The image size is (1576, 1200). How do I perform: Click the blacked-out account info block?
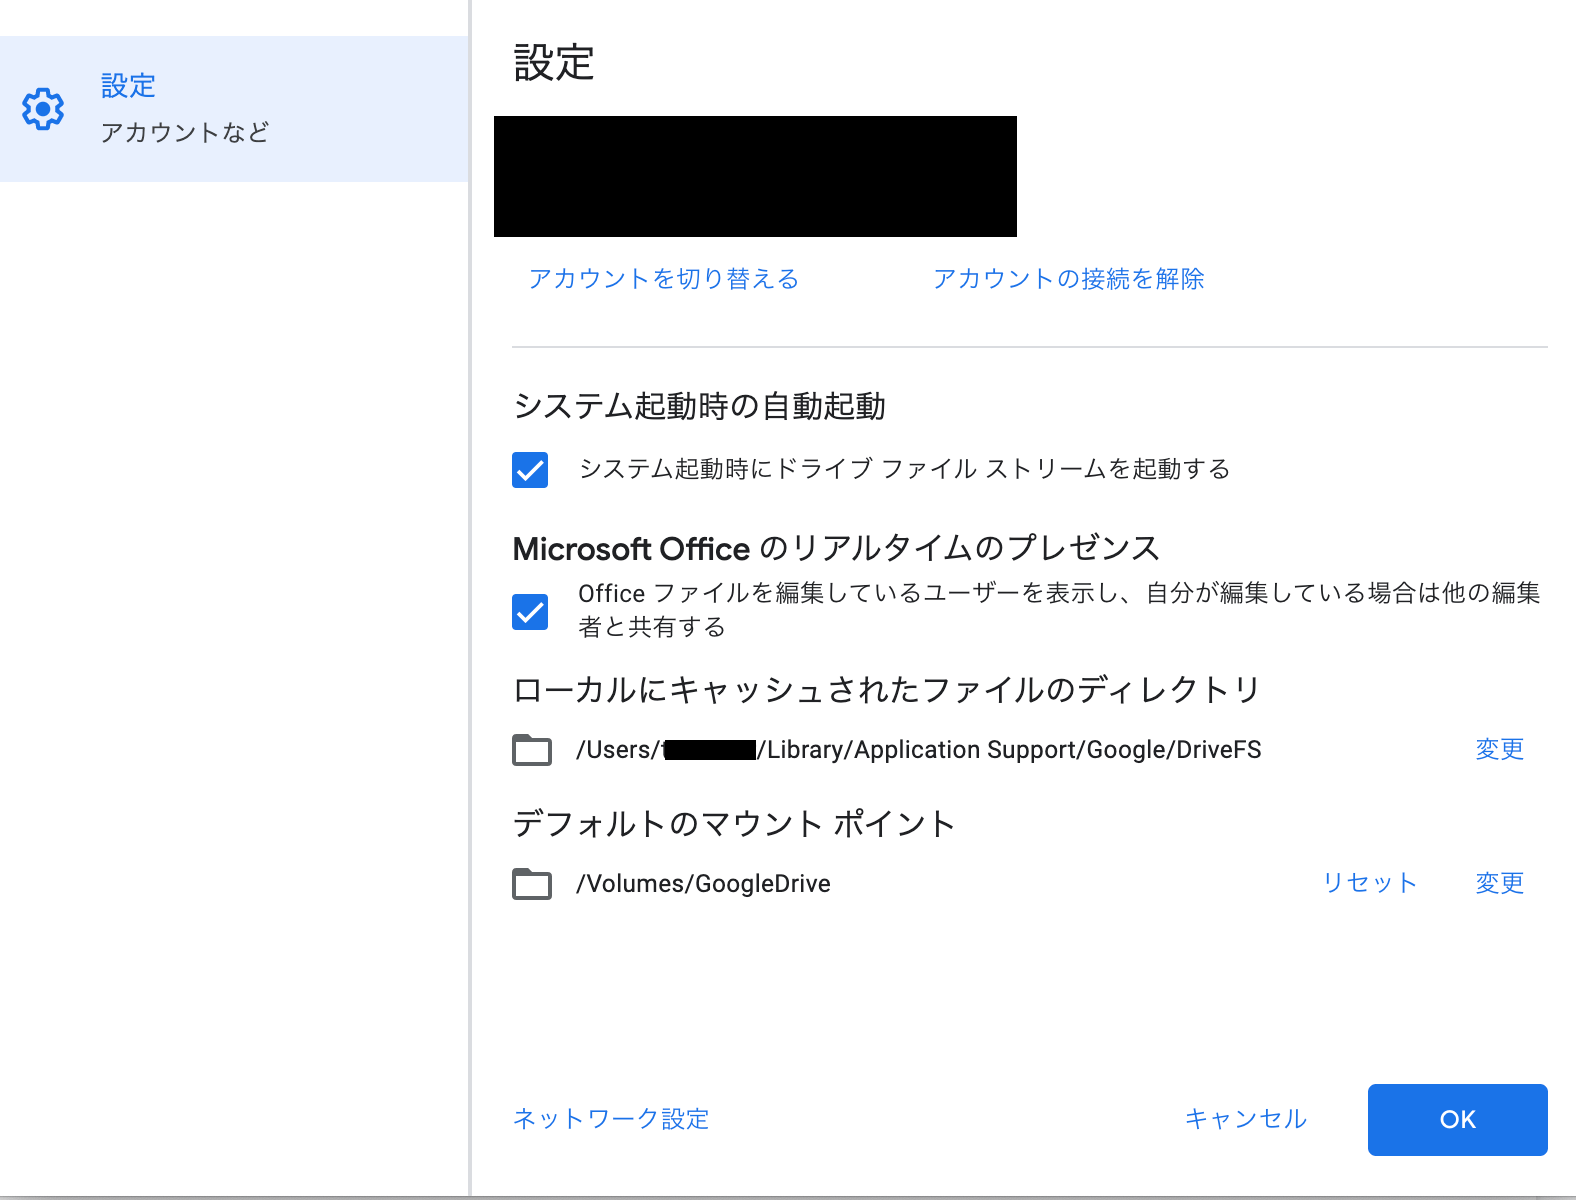[755, 177]
